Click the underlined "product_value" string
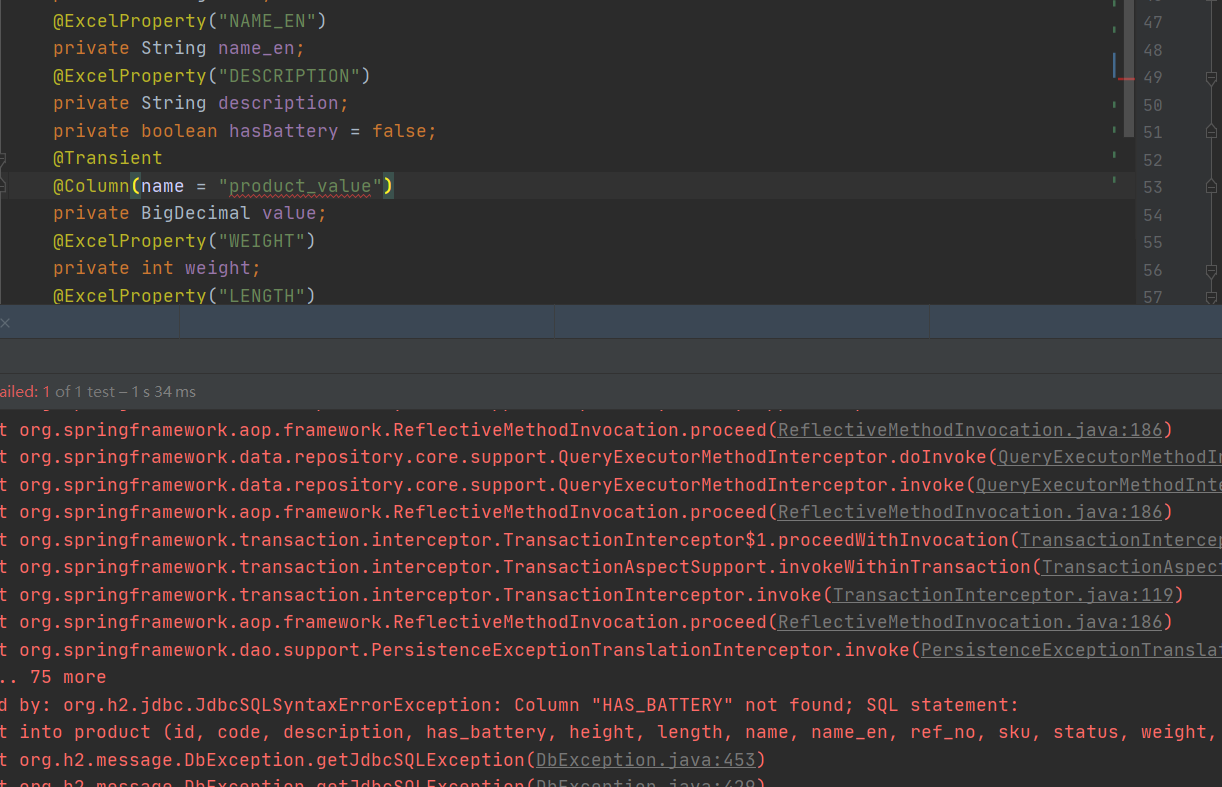This screenshot has height=787, width=1222. click(x=300, y=186)
